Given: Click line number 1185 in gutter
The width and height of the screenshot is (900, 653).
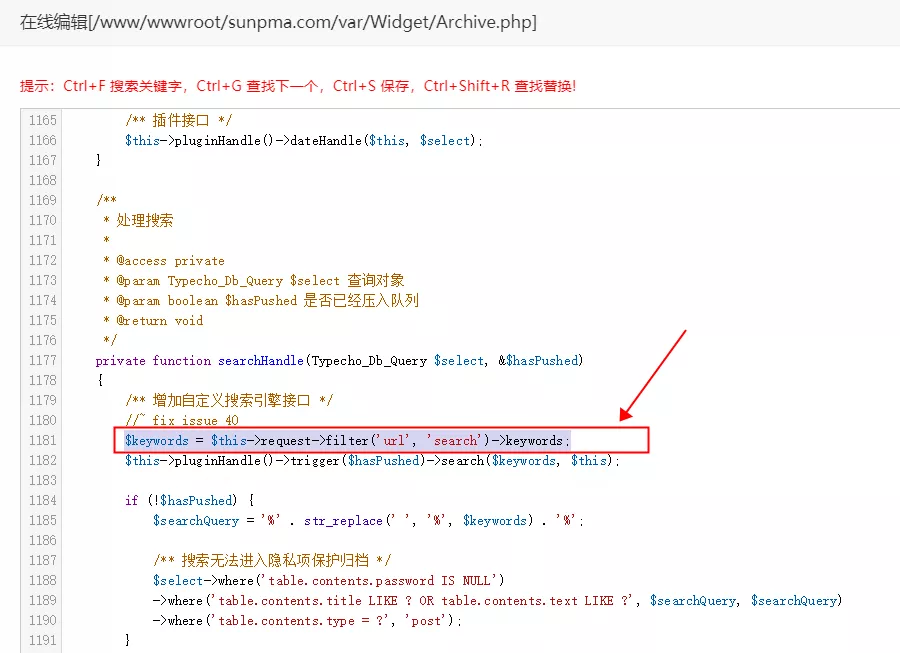Looking at the screenshot, I should (43, 520).
